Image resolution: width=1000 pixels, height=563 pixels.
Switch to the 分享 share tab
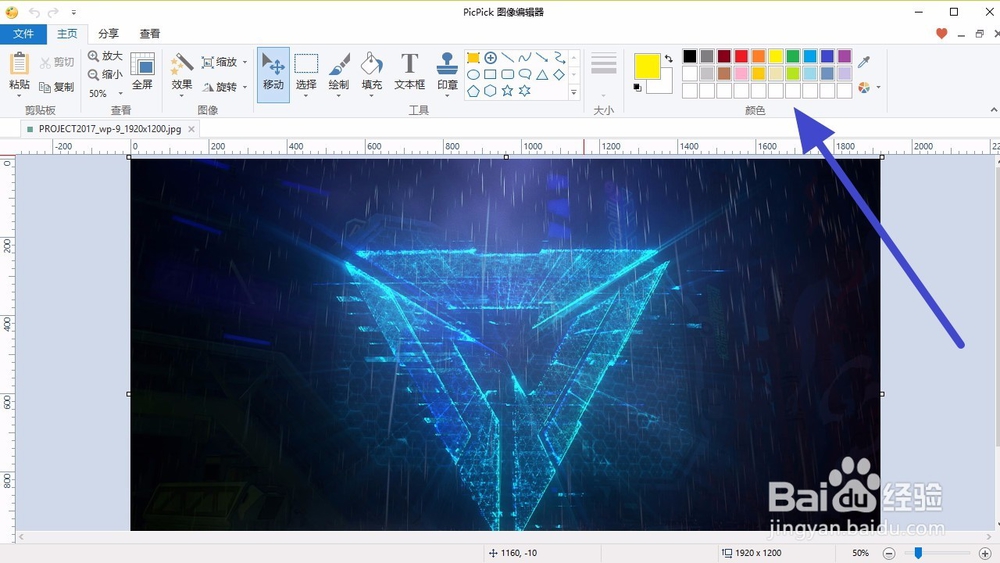point(108,34)
